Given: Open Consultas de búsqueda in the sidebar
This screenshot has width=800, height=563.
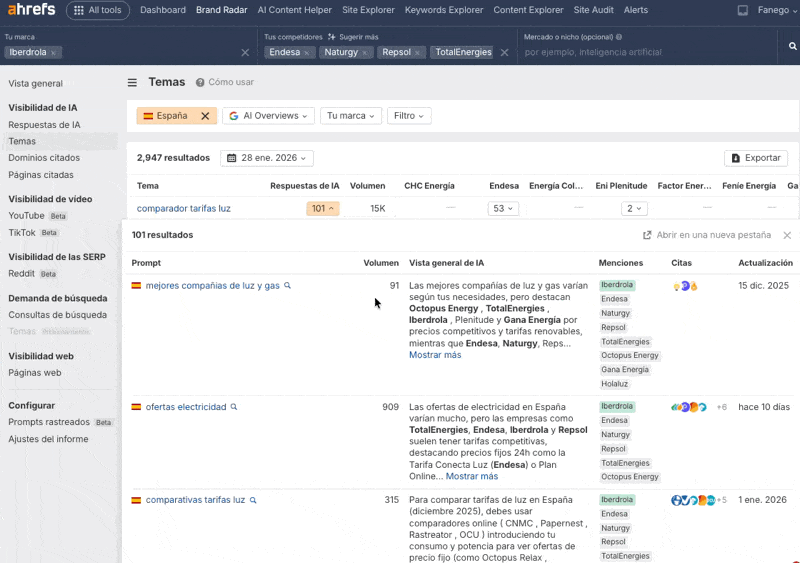Looking at the screenshot, I should coord(58,315).
